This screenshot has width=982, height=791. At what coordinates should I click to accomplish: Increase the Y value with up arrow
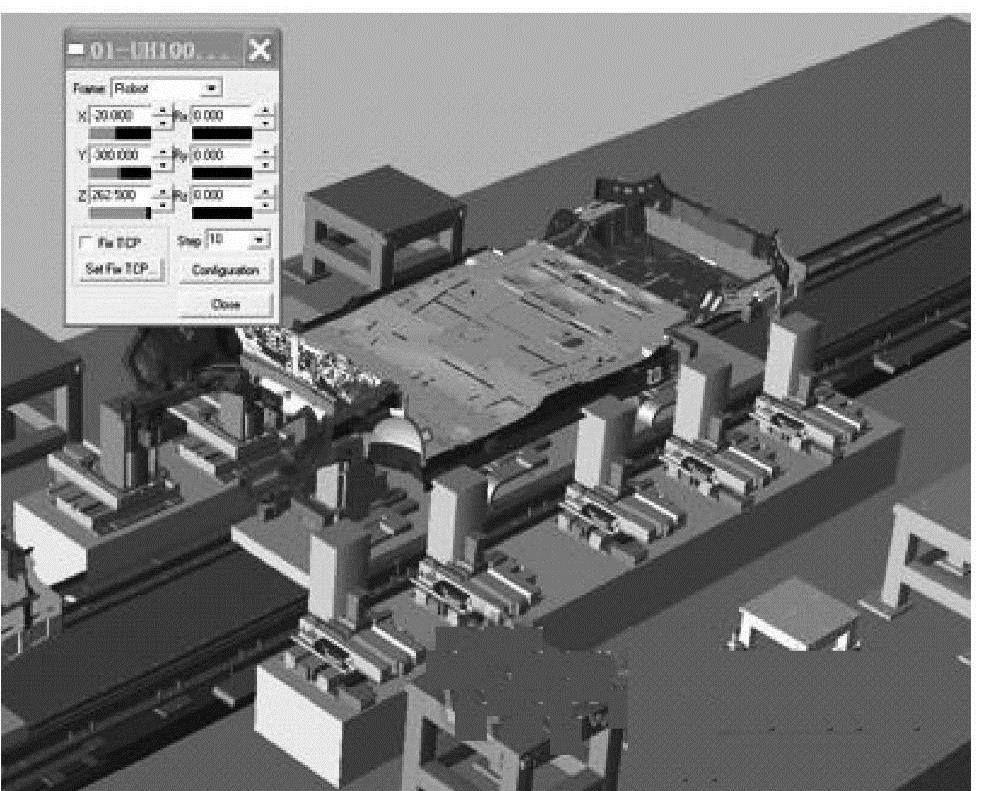point(163,152)
